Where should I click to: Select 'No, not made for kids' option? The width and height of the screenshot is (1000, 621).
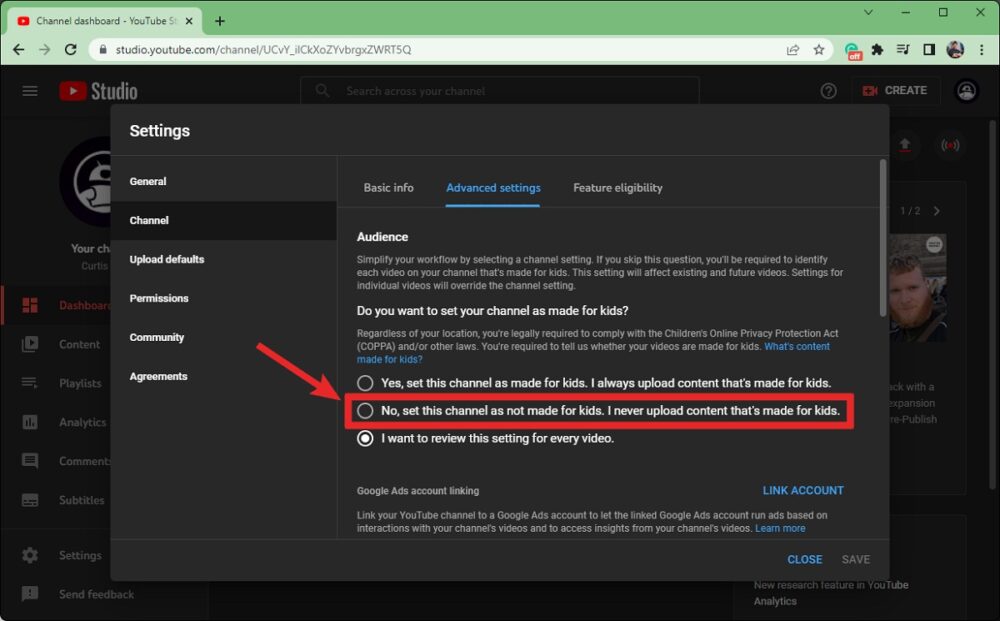tap(364, 410)
